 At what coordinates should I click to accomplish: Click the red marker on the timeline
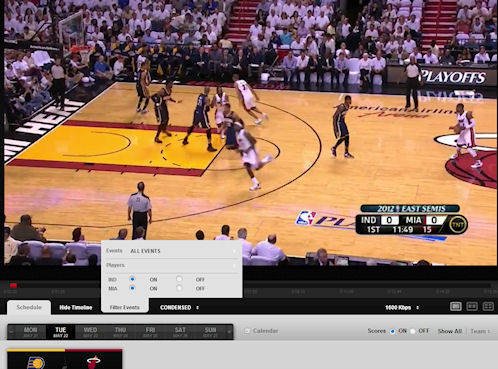[x=13, y=285]
